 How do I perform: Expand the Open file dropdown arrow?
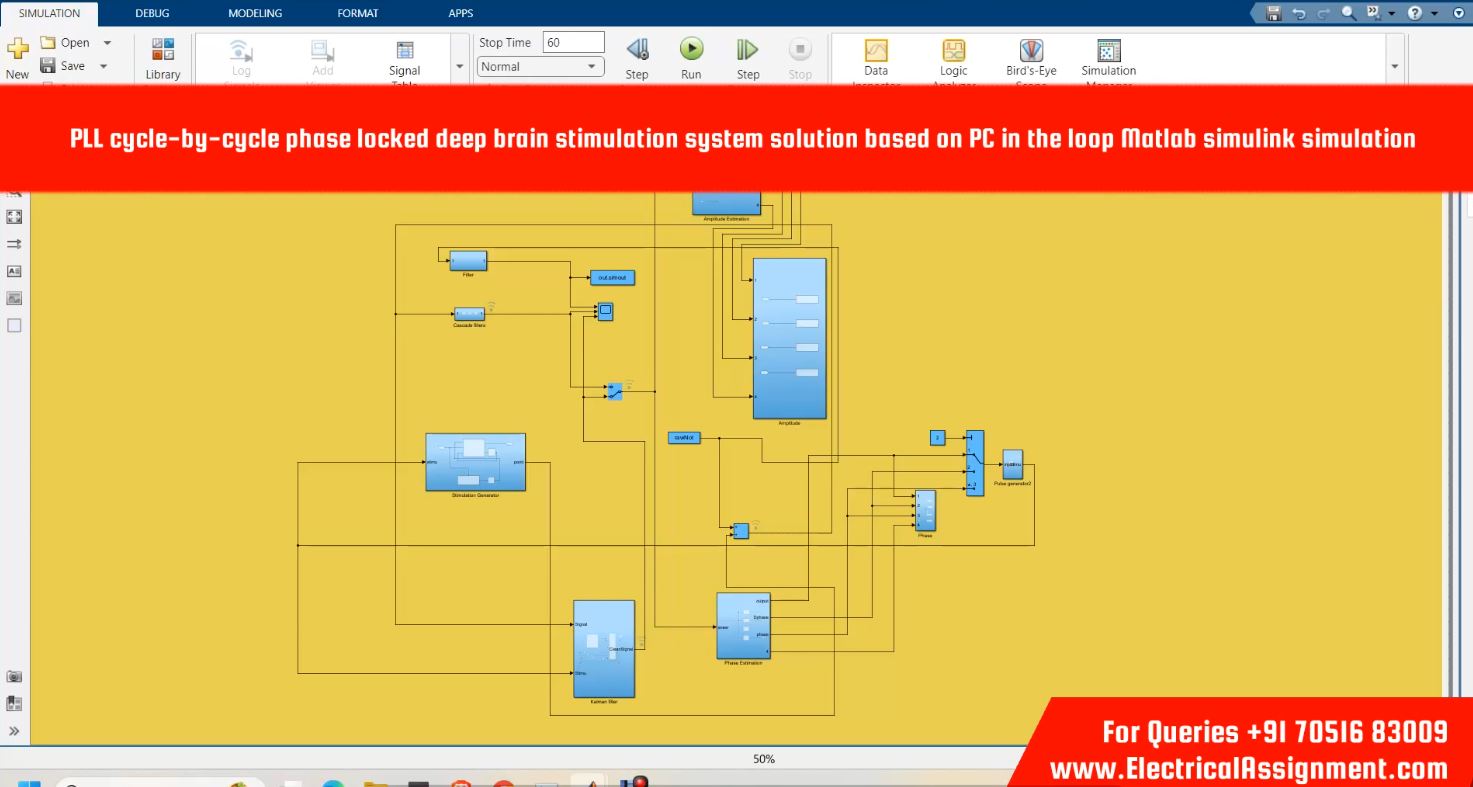107,43
